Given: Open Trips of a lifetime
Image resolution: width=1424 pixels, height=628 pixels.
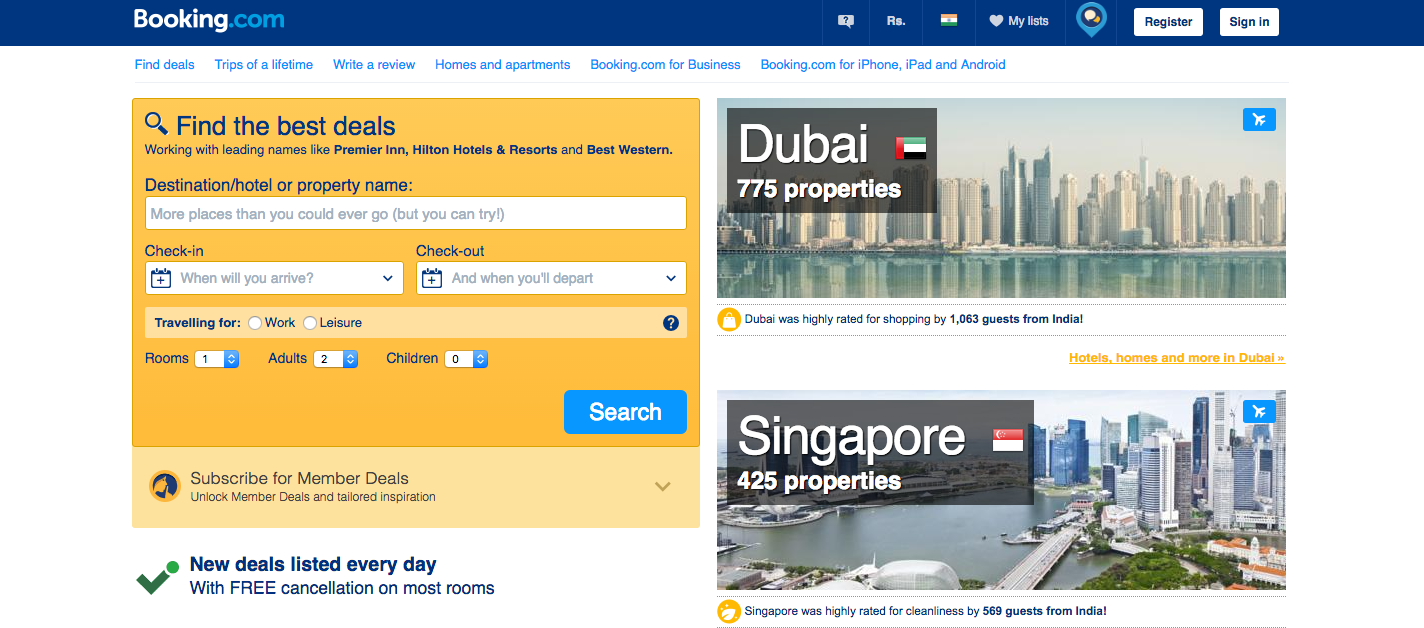Looking at the screenshot, I should [264, 65].
